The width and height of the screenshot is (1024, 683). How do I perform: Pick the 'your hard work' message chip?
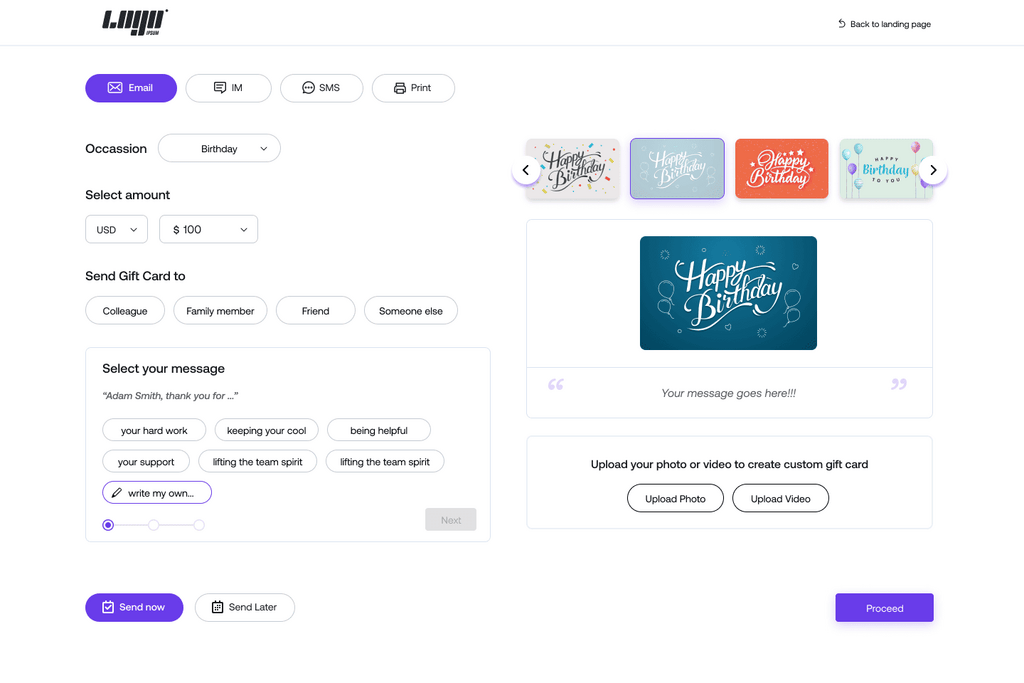click(x=154, y=430)
